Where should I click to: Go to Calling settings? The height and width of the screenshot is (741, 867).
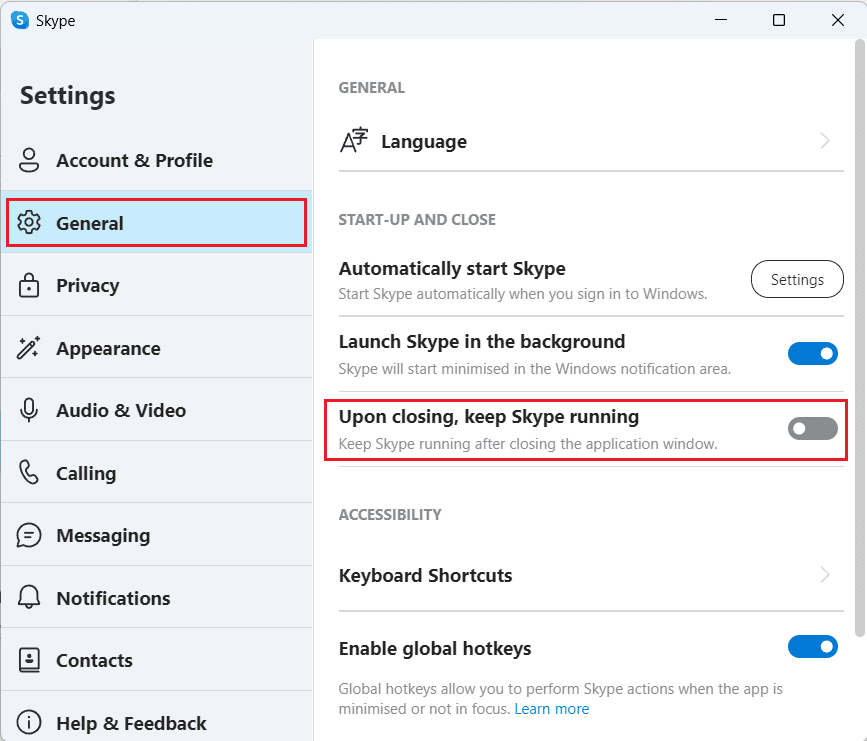click(157, 473)
